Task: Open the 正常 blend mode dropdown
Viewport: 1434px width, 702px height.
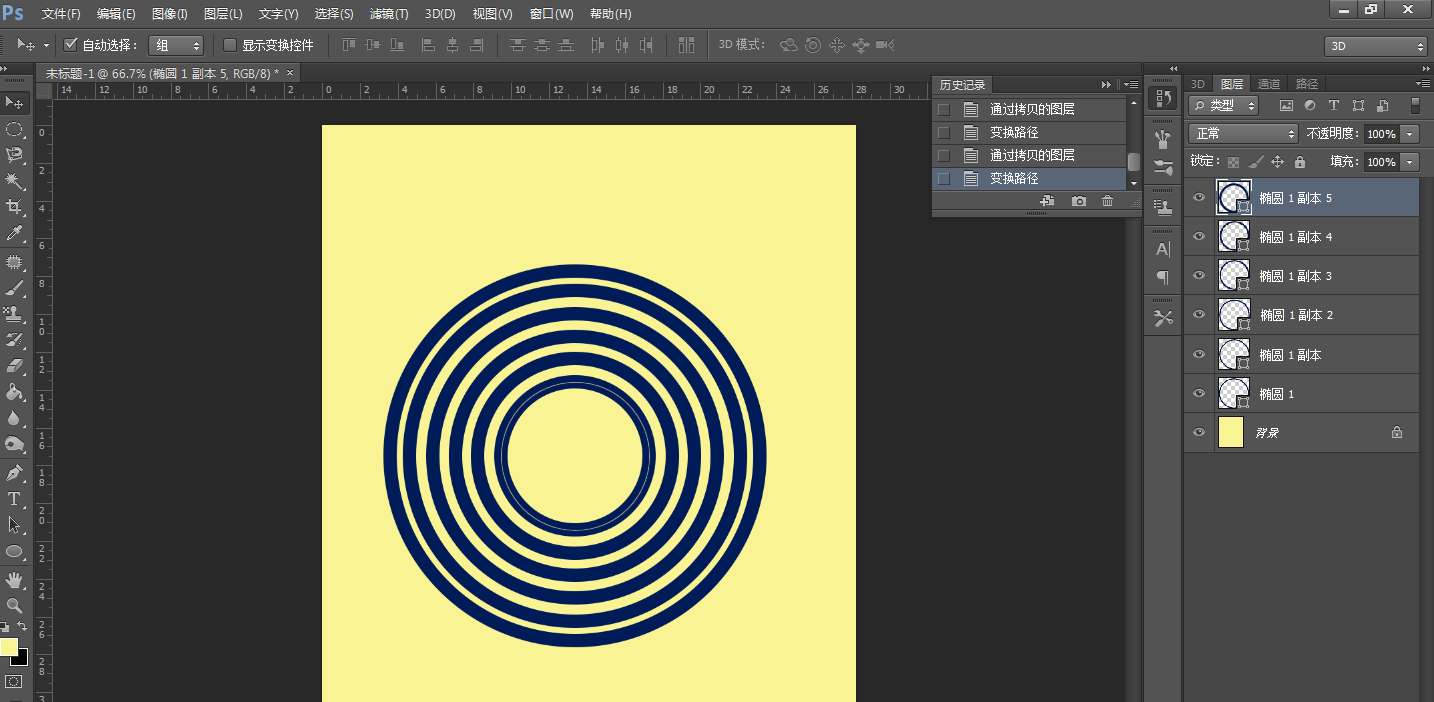Action: 1243,133
